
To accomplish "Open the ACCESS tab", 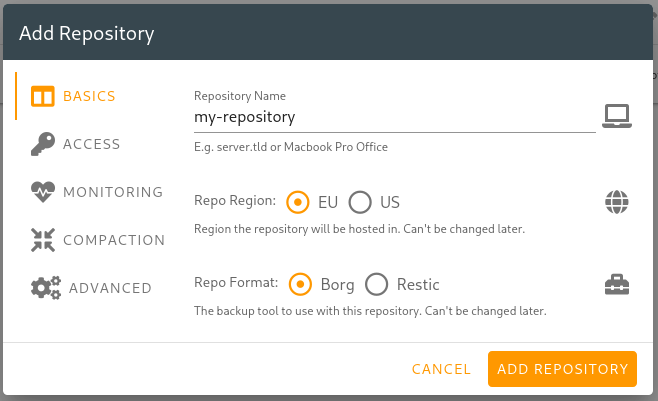I will 91,144.
